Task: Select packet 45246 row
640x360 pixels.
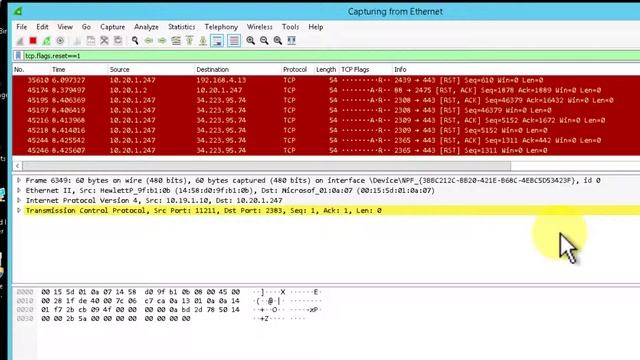Action: [326, 150]
